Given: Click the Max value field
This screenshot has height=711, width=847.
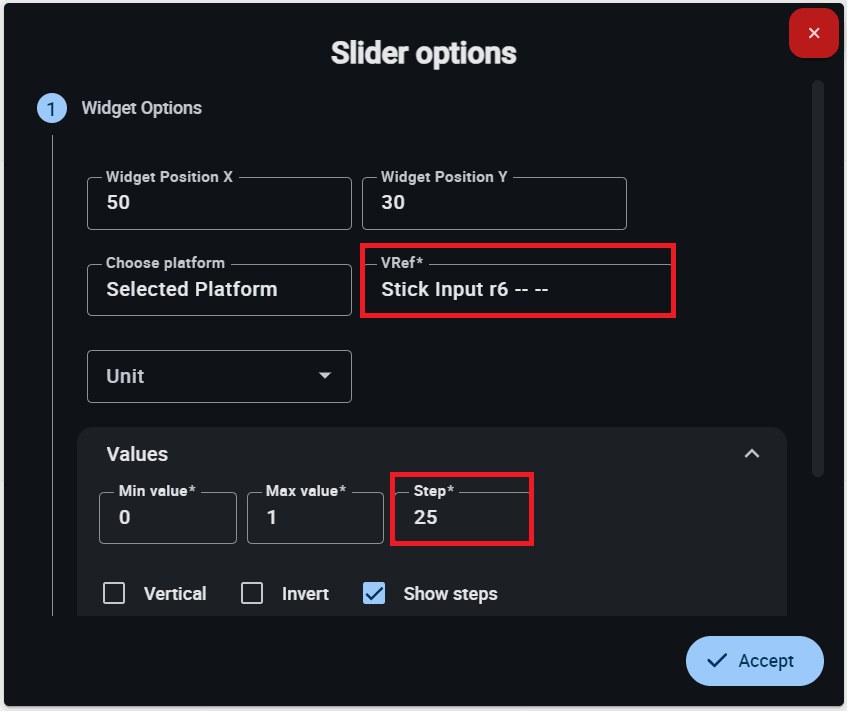Looking at the screenshot, I should point(315,518).
